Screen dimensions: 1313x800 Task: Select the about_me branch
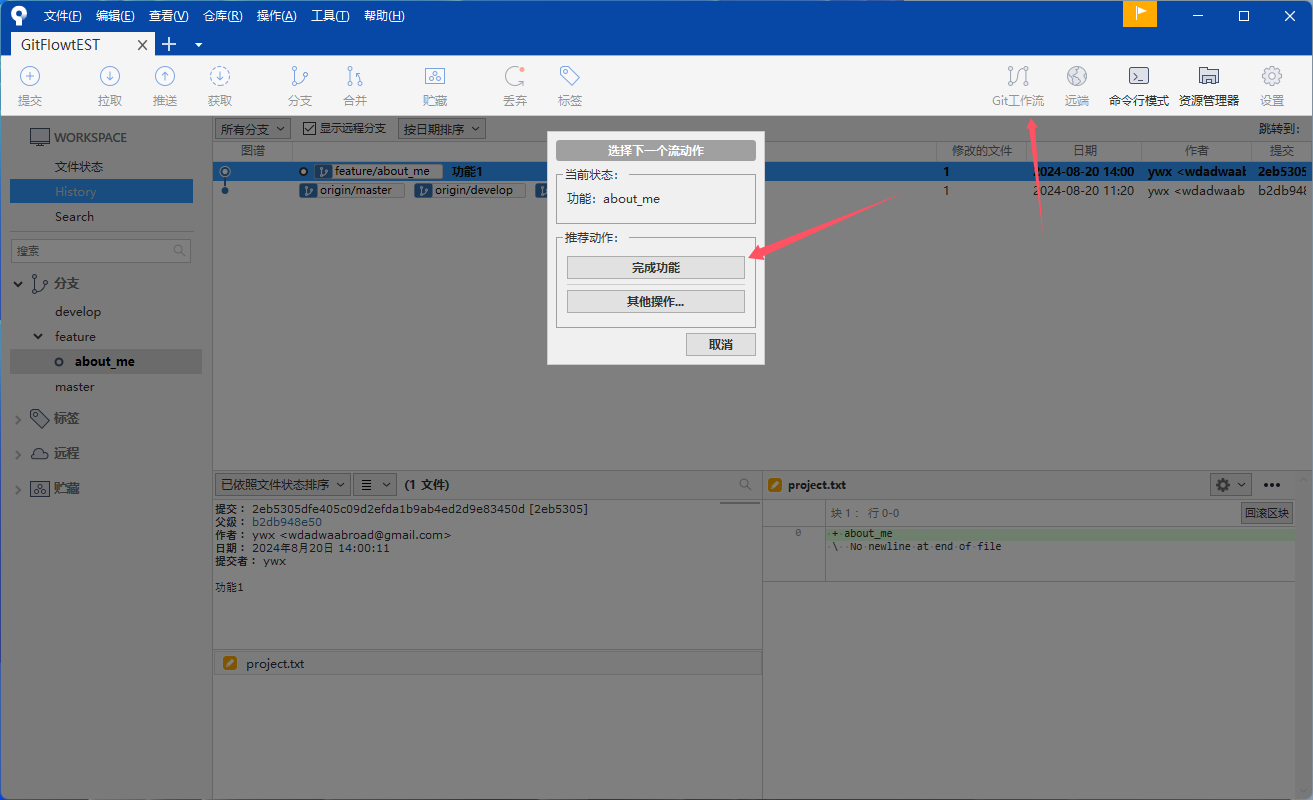pos(105,362)
